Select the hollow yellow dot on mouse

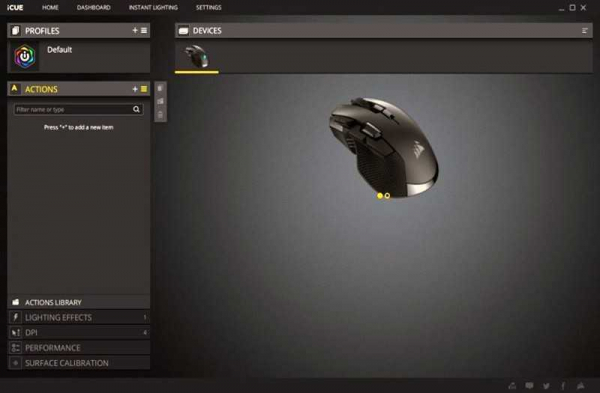coord(387,196)
